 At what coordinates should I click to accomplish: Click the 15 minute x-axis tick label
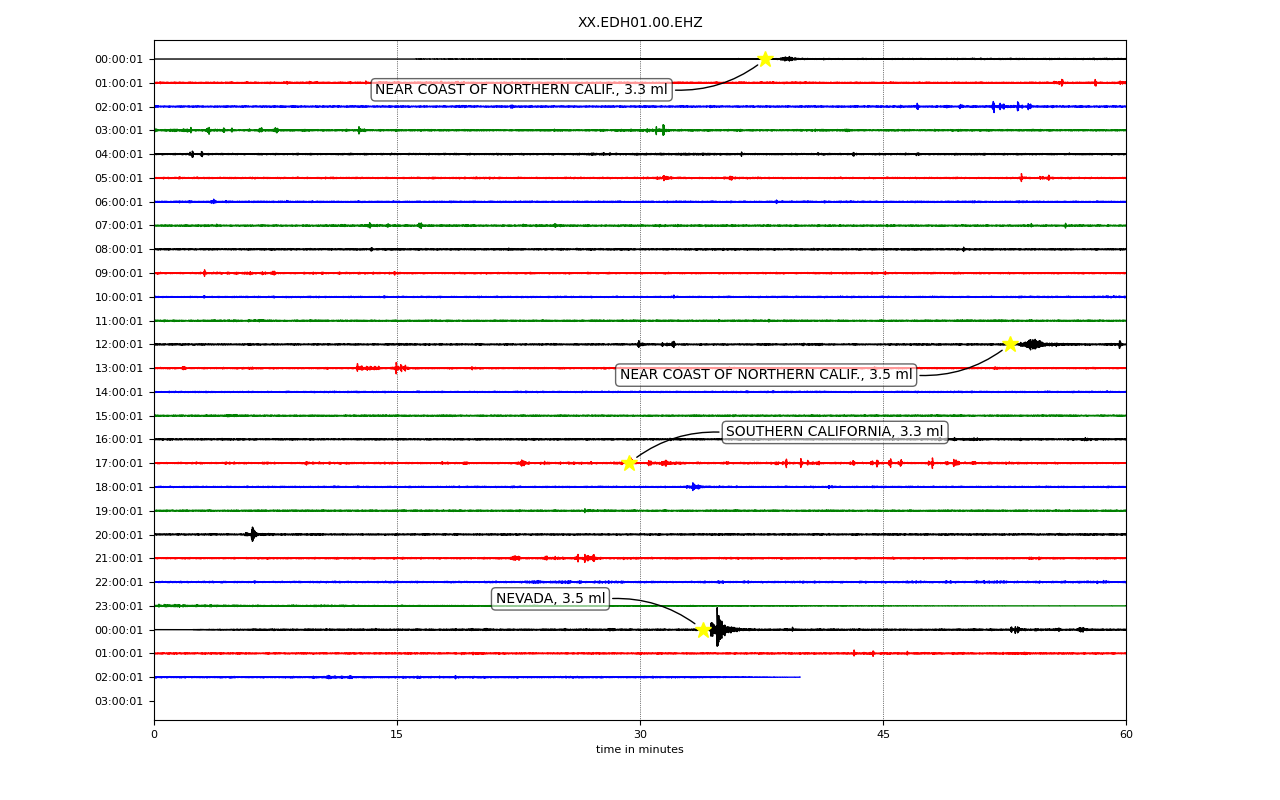point(397,735)
